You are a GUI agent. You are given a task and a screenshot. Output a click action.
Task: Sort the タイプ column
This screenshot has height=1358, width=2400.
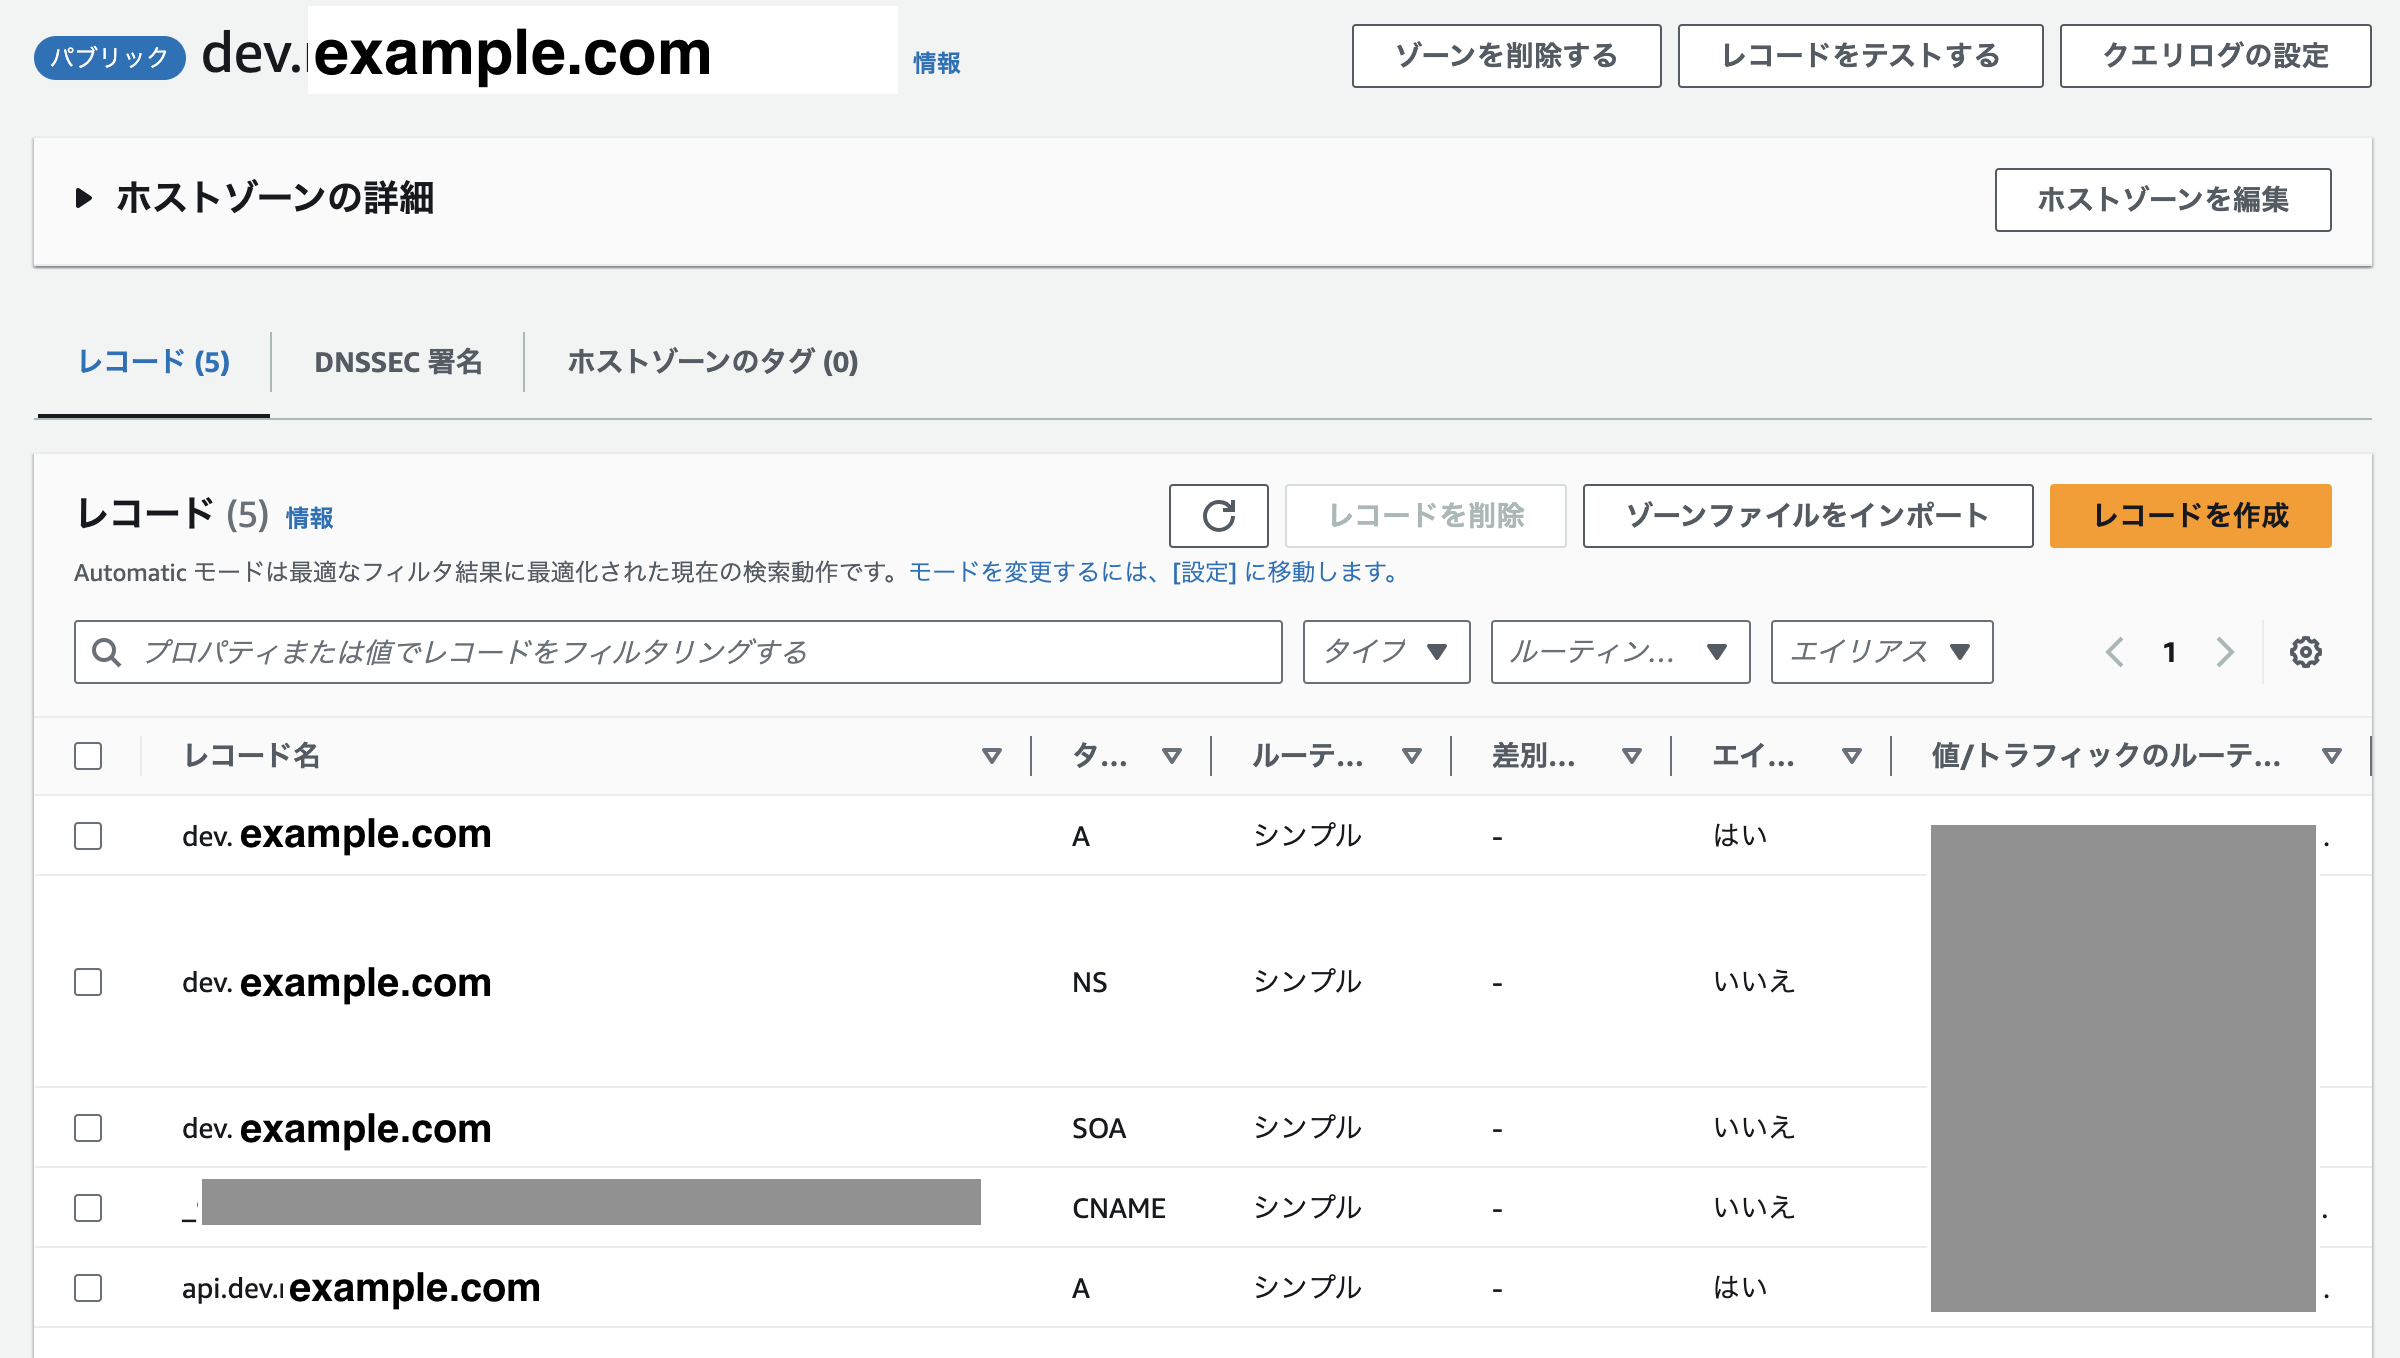tap(1172, 755)
